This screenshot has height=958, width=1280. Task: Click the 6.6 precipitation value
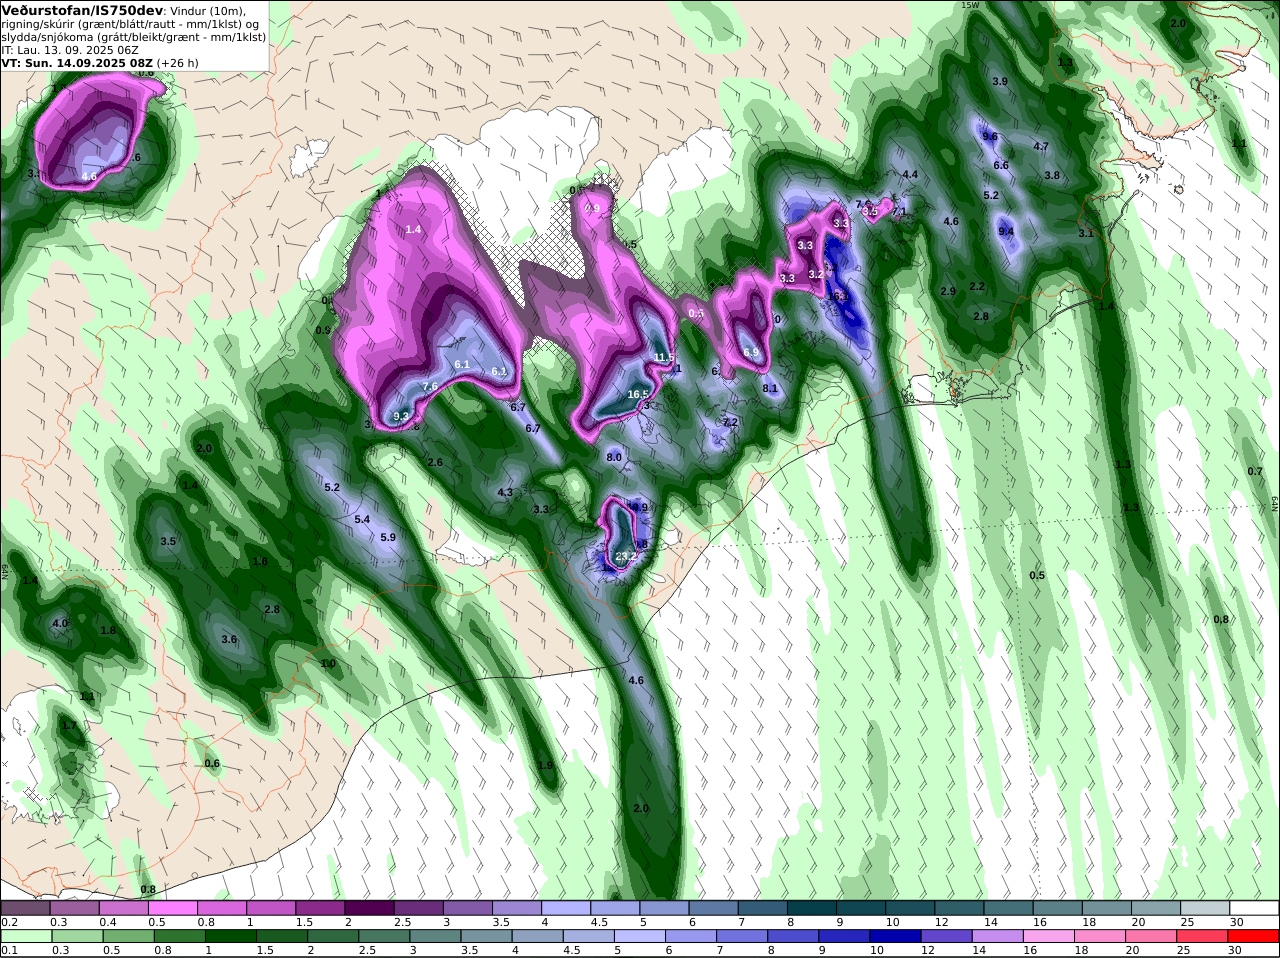pyautogui.click(x=1000, y=166)
